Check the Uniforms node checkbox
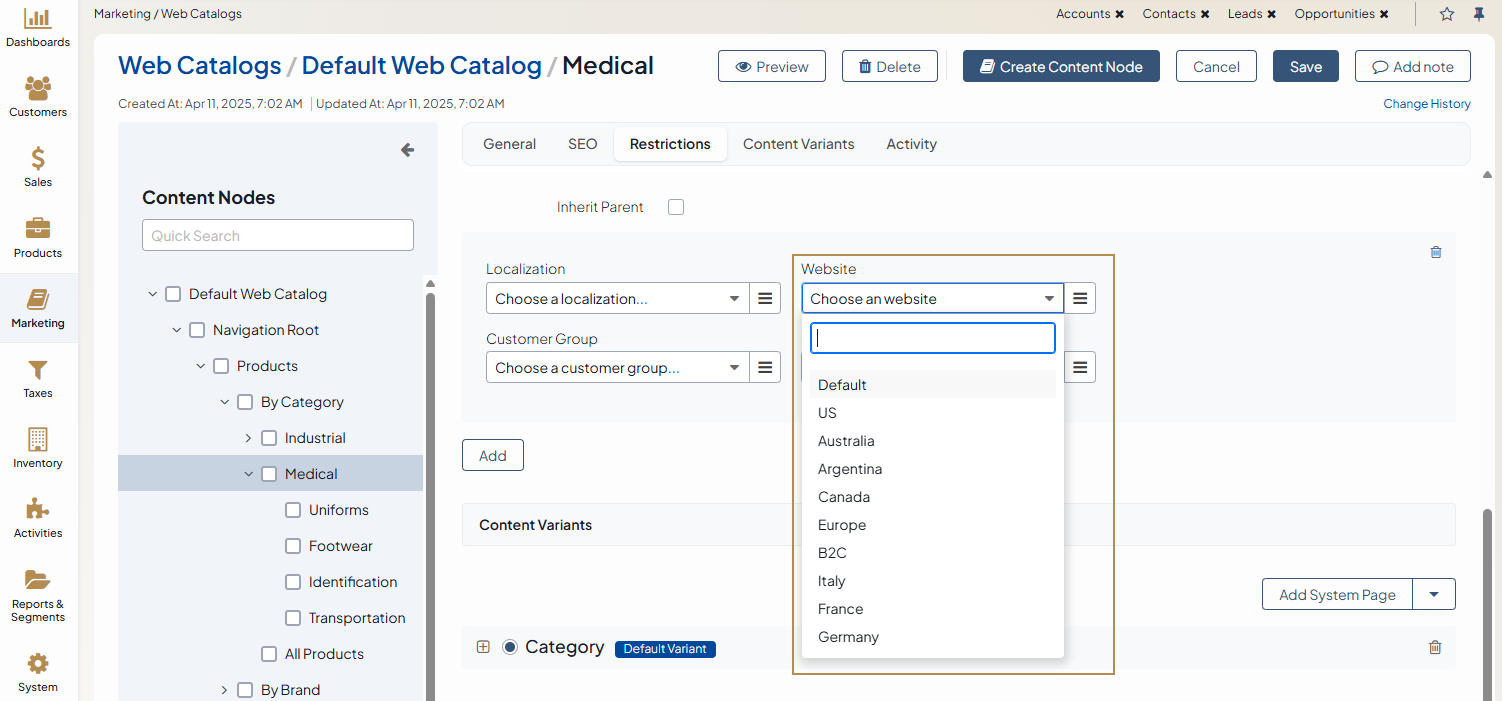Screen dimensions: 1502x701 pyautogui.click(x=293, y=510)
